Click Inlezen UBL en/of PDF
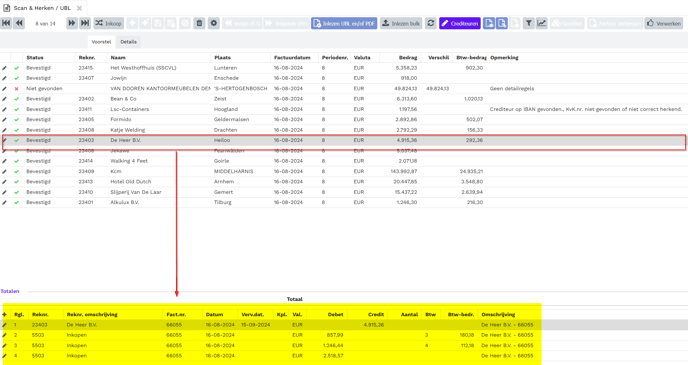The image size is (688, 365). [344, 23]
